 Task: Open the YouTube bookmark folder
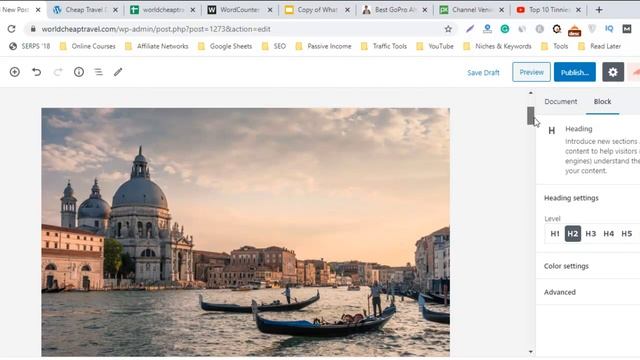(x=435, y=46)
